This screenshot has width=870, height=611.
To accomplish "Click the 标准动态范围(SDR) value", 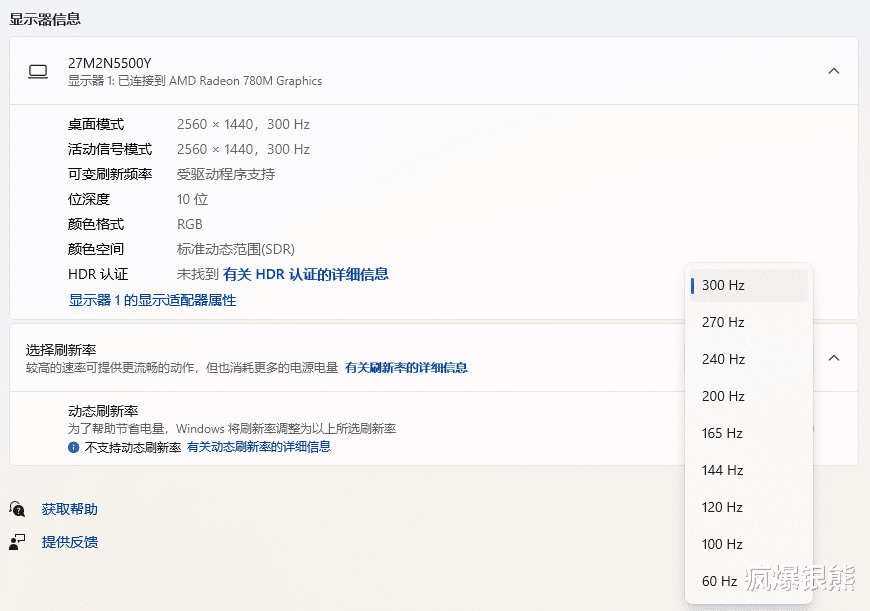I will click(236, 249).
